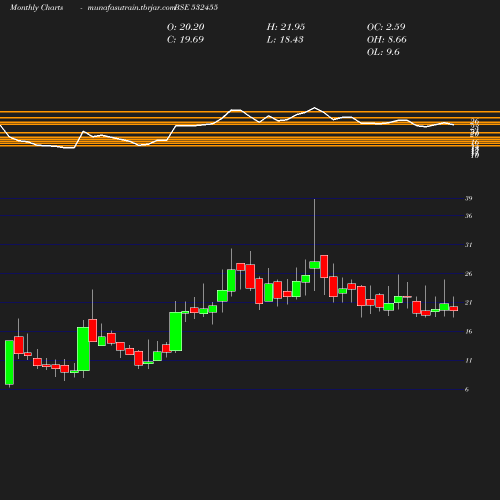Click the green candle whose wick reaches 39
Viewport: 500px width, 500px height.
314,265
